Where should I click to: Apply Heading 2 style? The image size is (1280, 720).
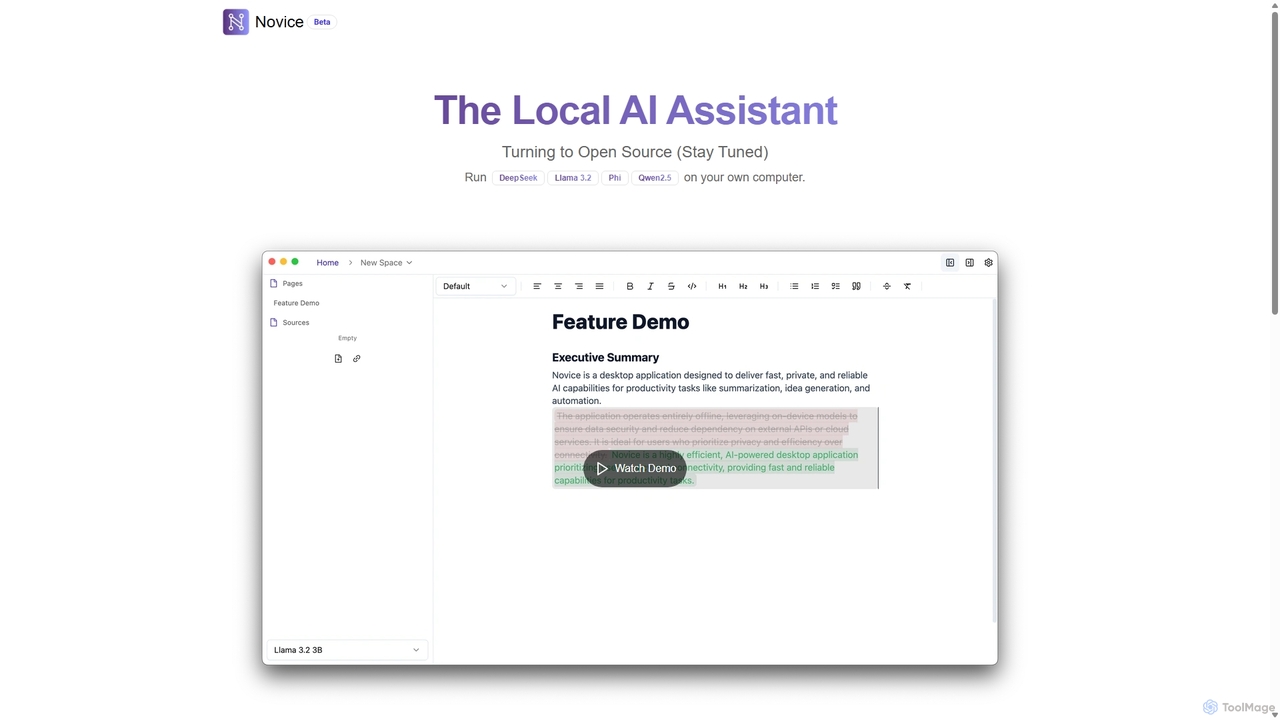(x=743, y=286)
